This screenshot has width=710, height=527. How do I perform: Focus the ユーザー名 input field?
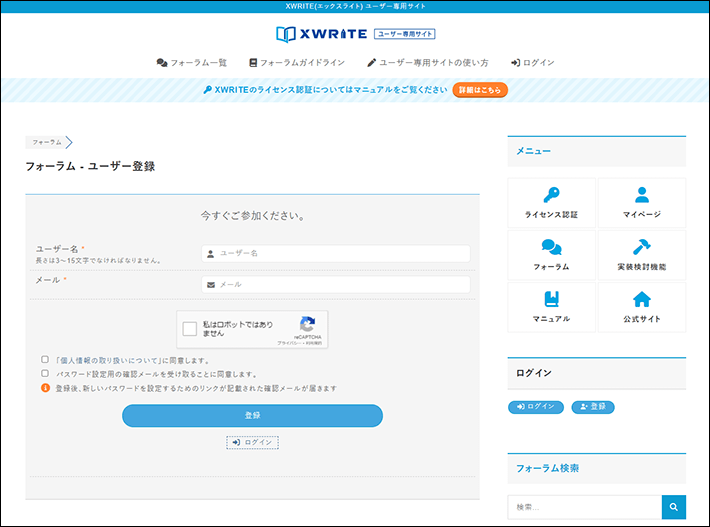point(336,254)
